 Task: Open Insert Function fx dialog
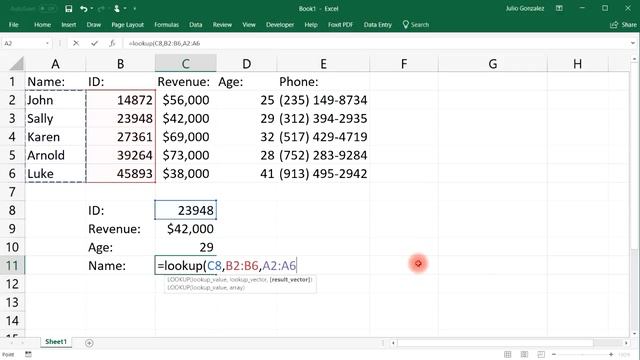(112, 43)
